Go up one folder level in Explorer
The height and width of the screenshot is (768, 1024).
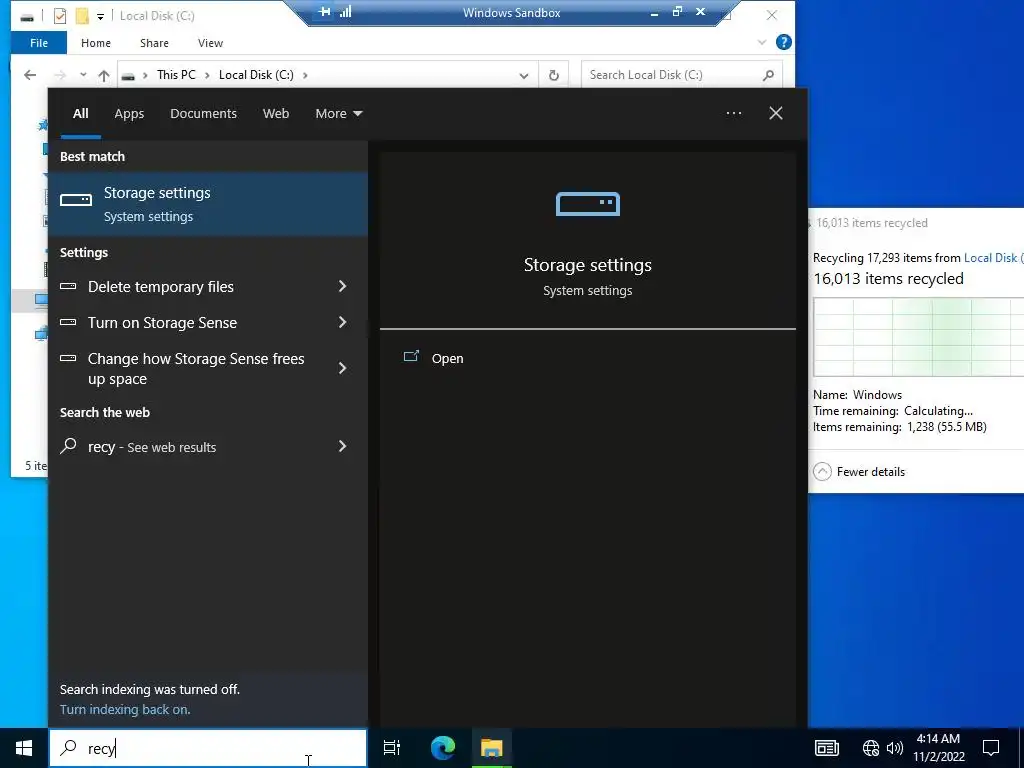[104, 75]
